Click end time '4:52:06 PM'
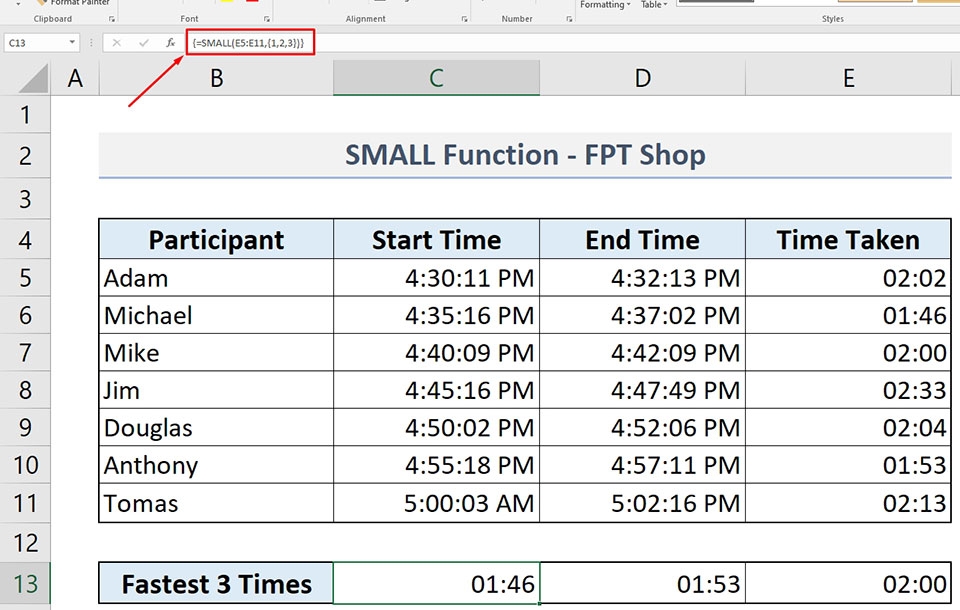This screenshot has width=960, height=610. pyautogui.click(x=642, y=427)
